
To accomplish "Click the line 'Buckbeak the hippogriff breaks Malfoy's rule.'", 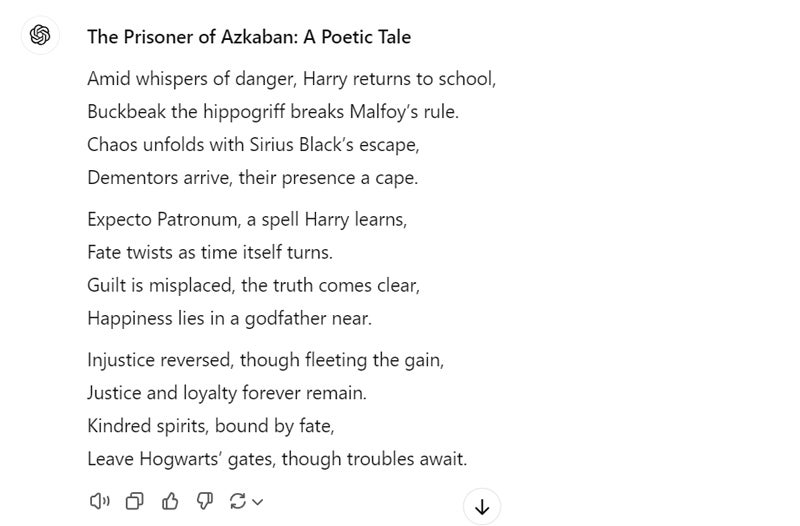I will coord(273,111).
